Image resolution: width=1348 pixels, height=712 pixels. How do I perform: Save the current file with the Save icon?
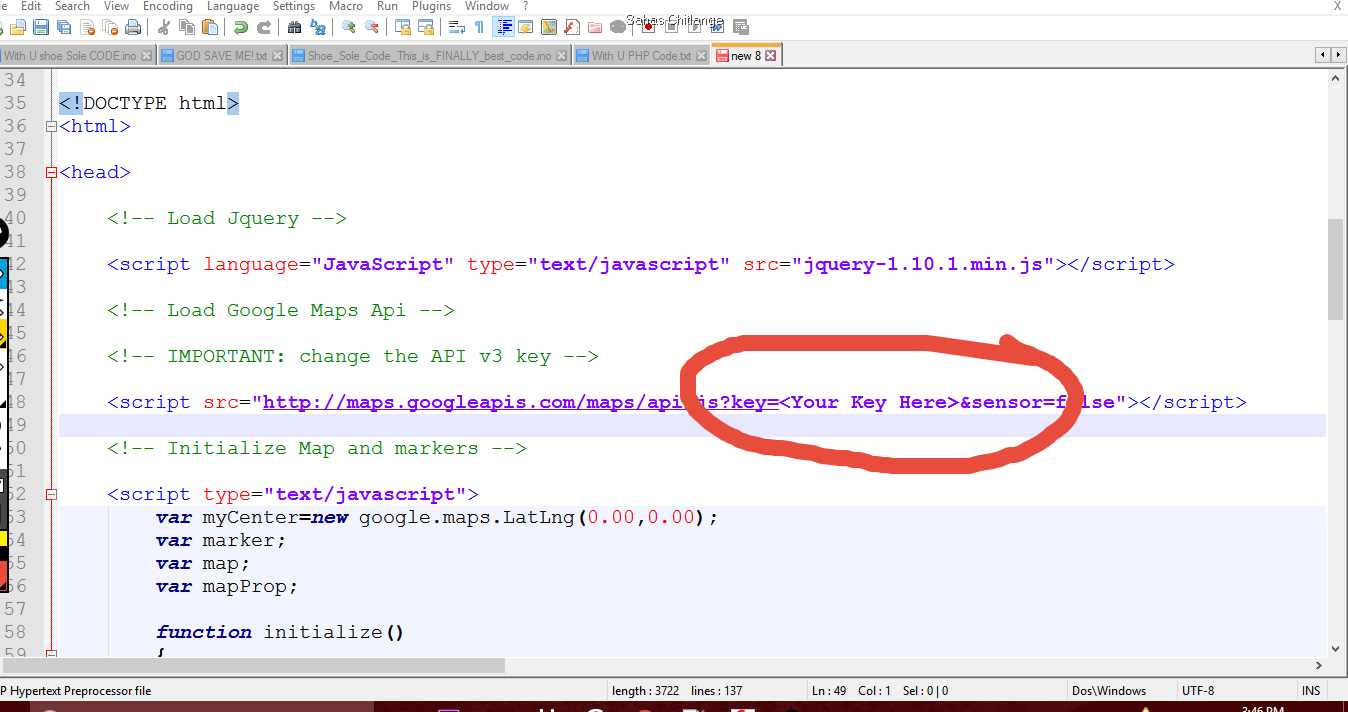point(40,27)
